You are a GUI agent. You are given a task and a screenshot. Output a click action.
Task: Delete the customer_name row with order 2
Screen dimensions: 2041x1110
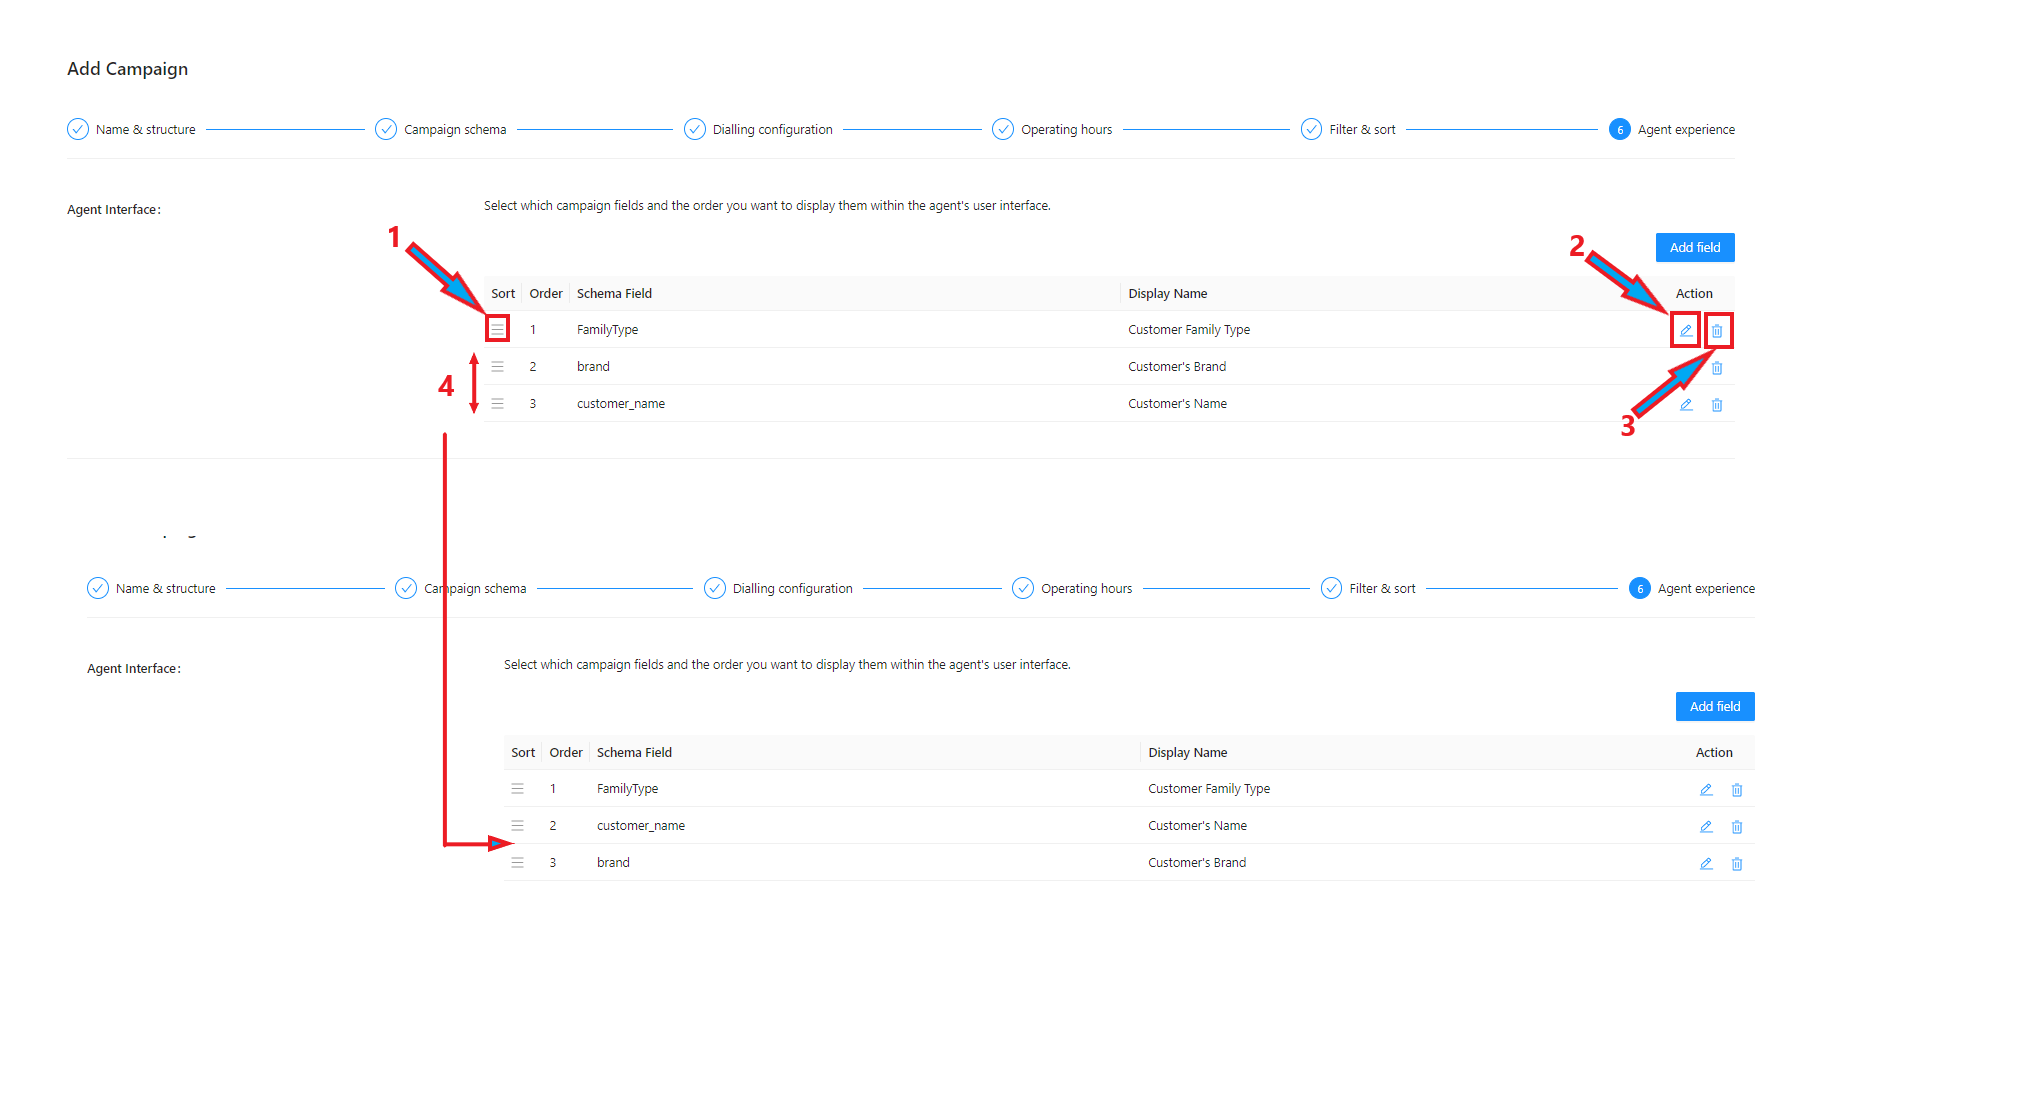coord(1737,827)
